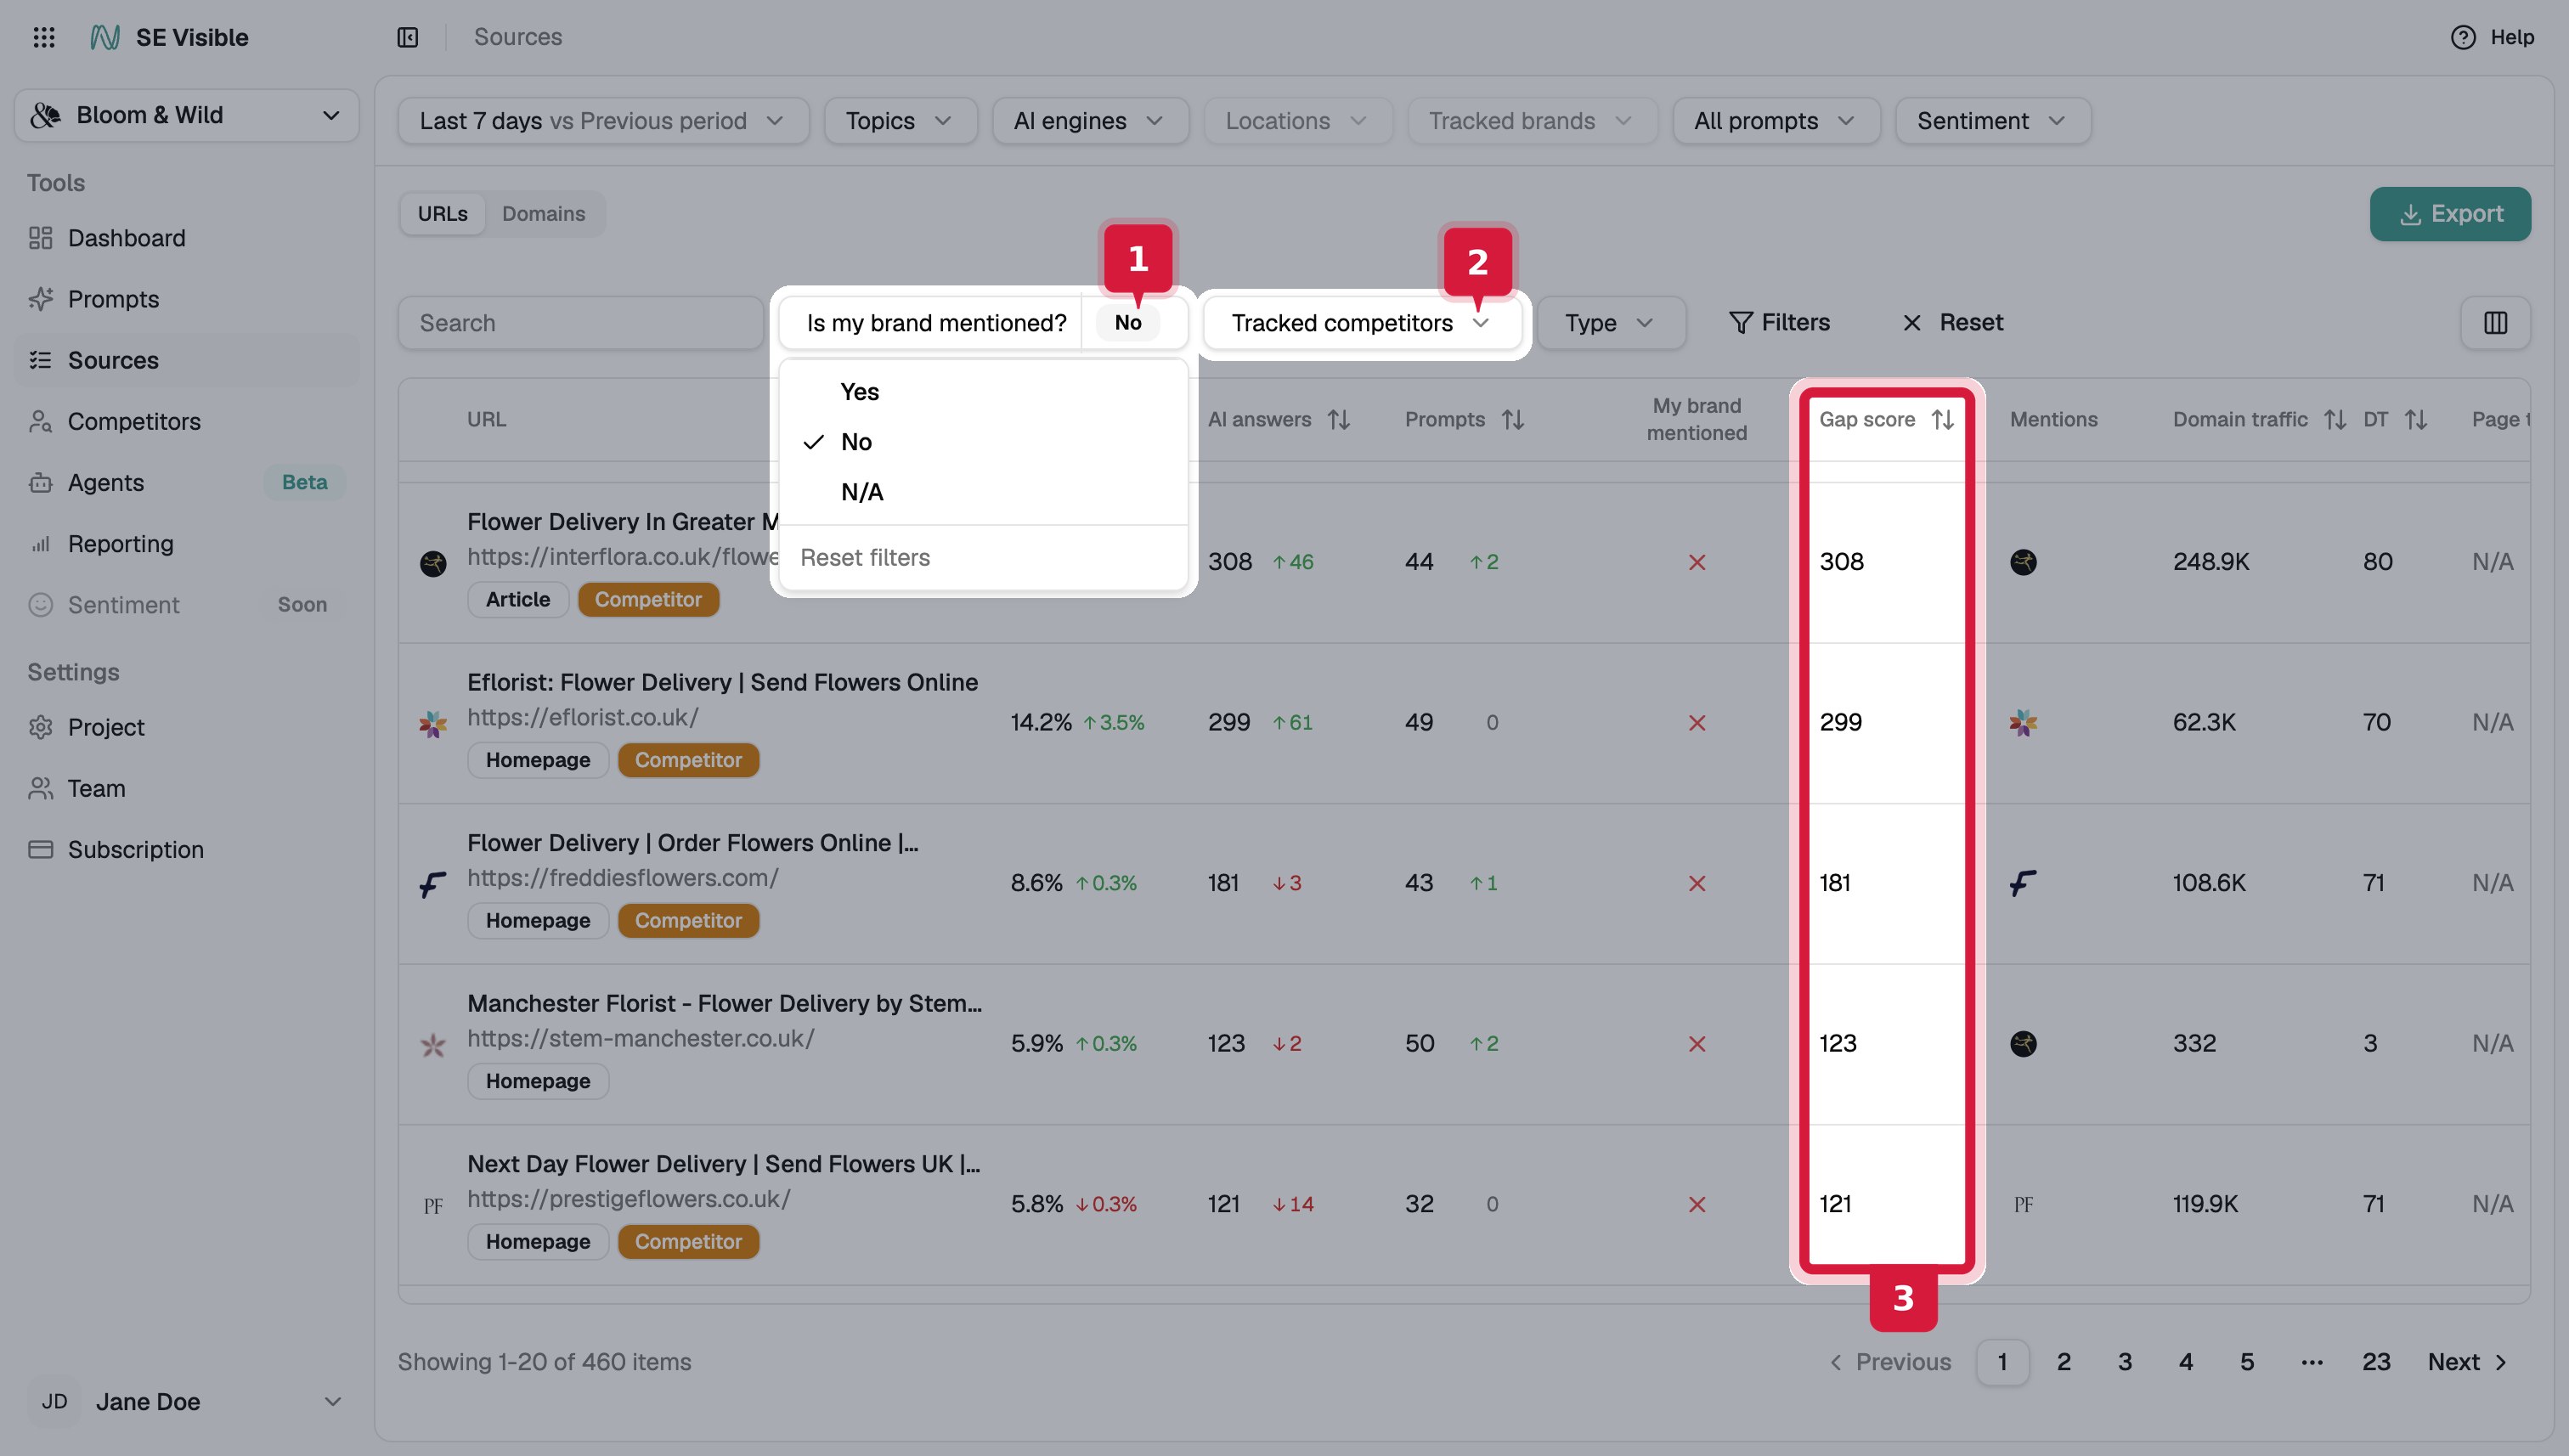Sort table by Gap score
2569x1456 pixels.
pyautogui.click(x=1943, y=419)
